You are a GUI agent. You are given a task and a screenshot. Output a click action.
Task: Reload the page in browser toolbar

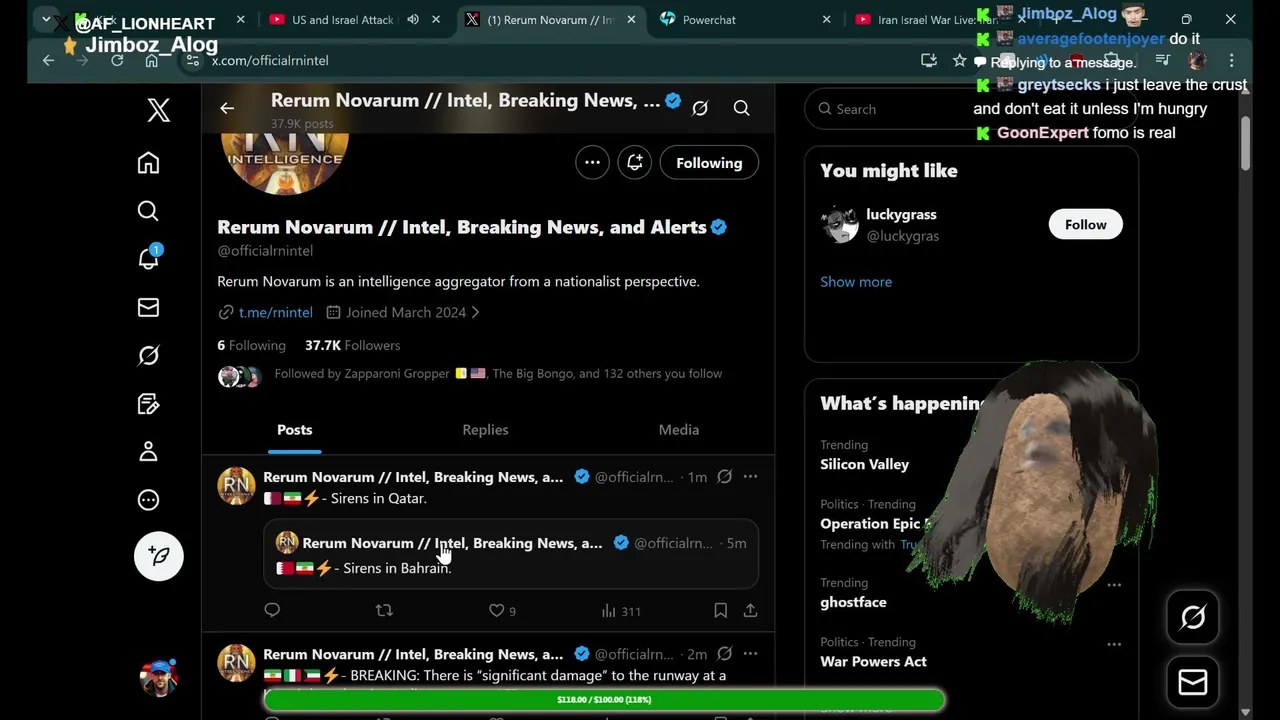point(117,60)
